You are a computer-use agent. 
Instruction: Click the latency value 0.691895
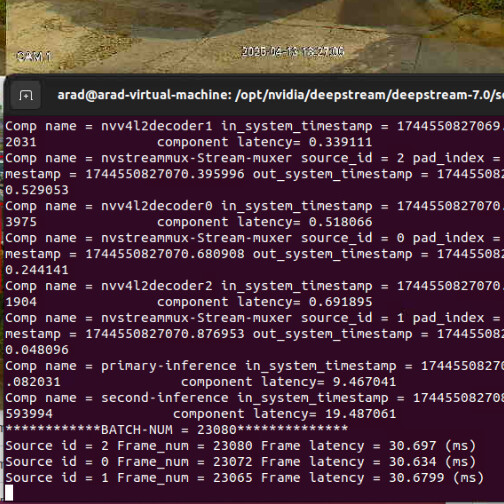340,302
